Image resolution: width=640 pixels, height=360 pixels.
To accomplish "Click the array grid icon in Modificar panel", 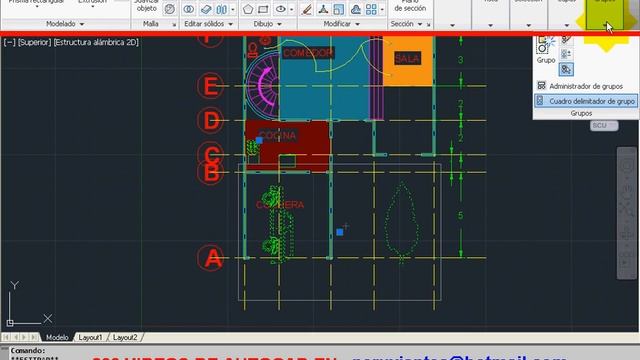I will coord(371,9).
